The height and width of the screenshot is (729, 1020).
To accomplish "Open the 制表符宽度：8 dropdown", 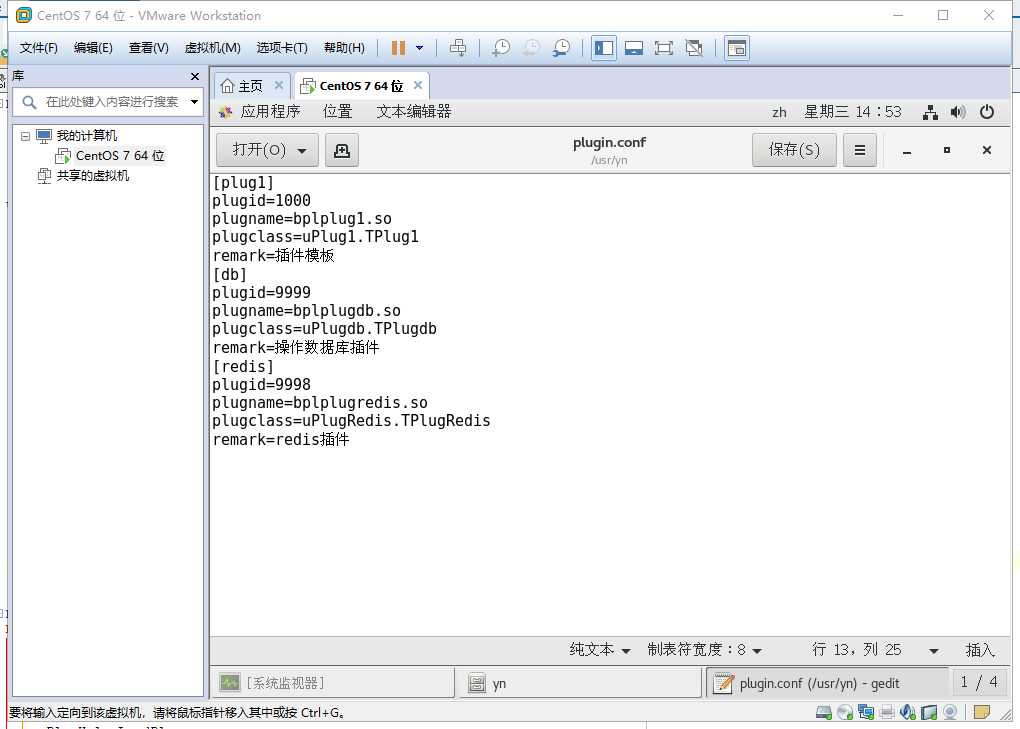I will 705,650.
